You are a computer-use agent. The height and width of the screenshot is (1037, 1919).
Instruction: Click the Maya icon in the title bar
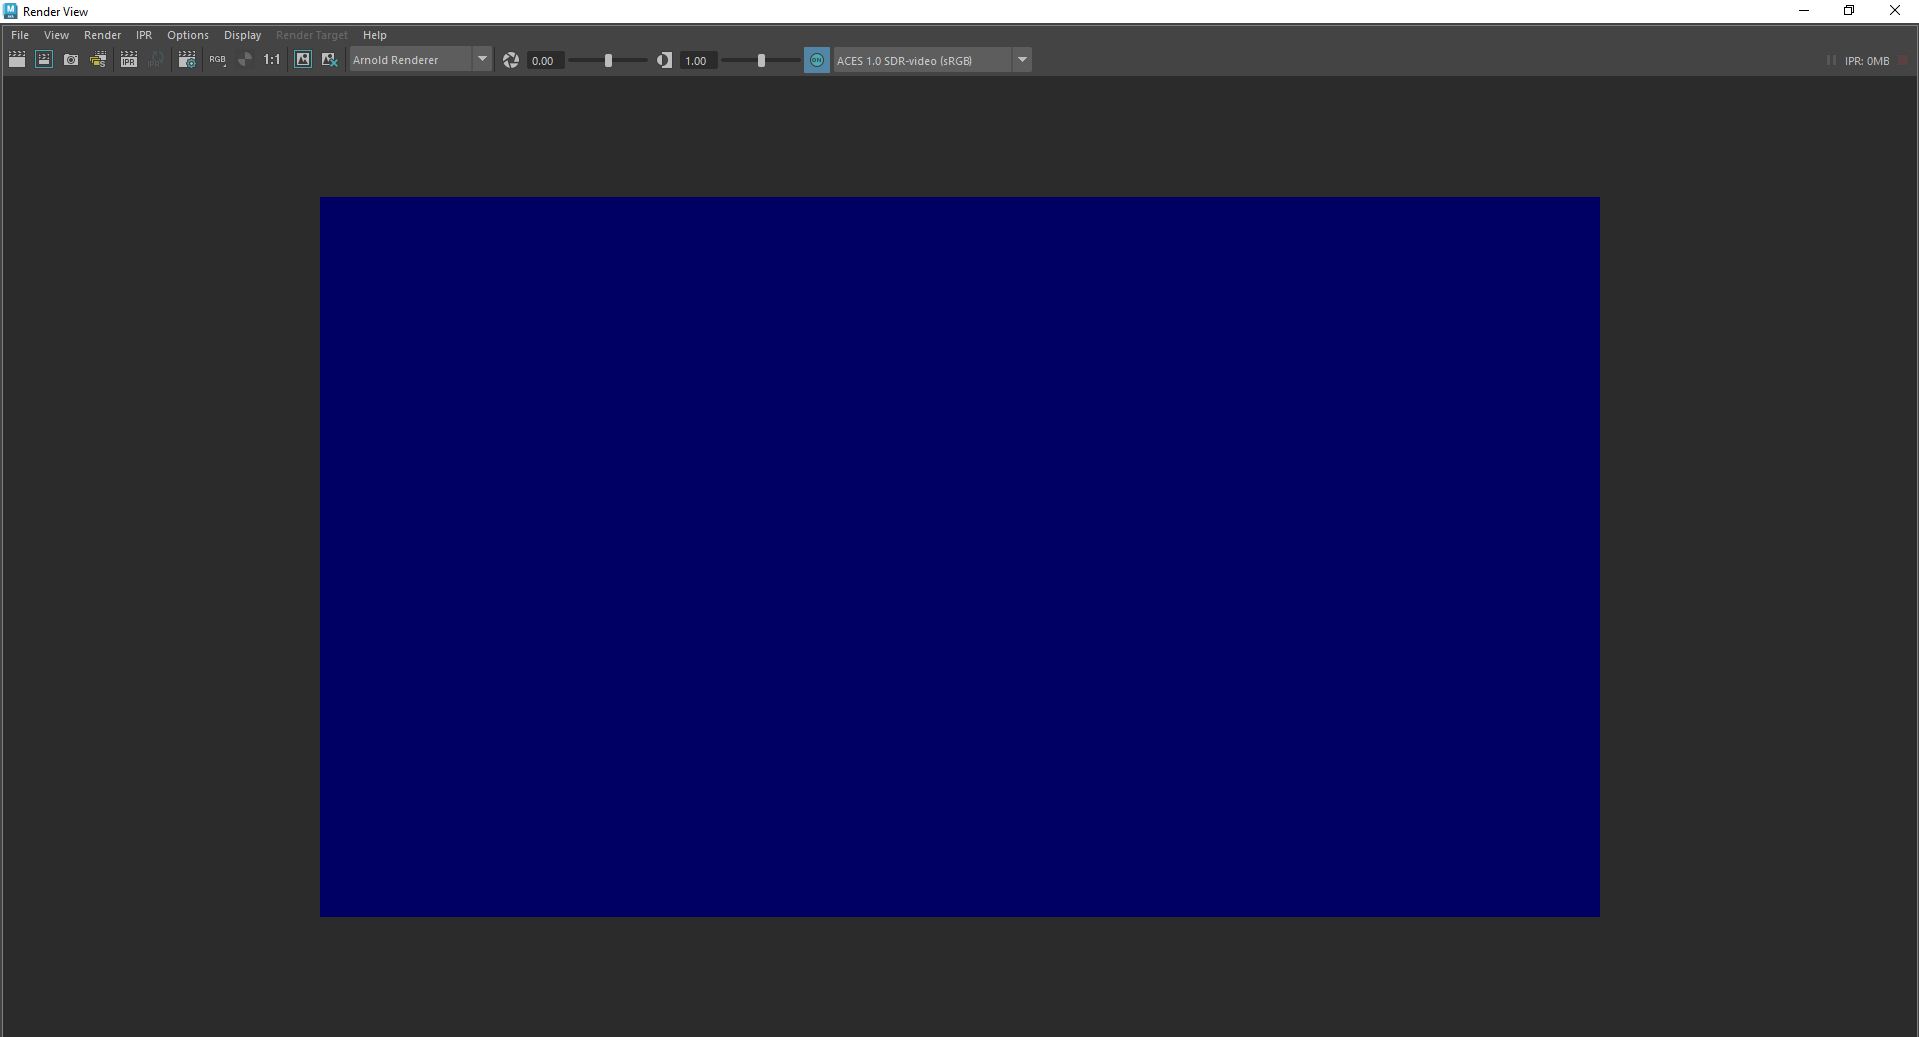click(11, 11)
